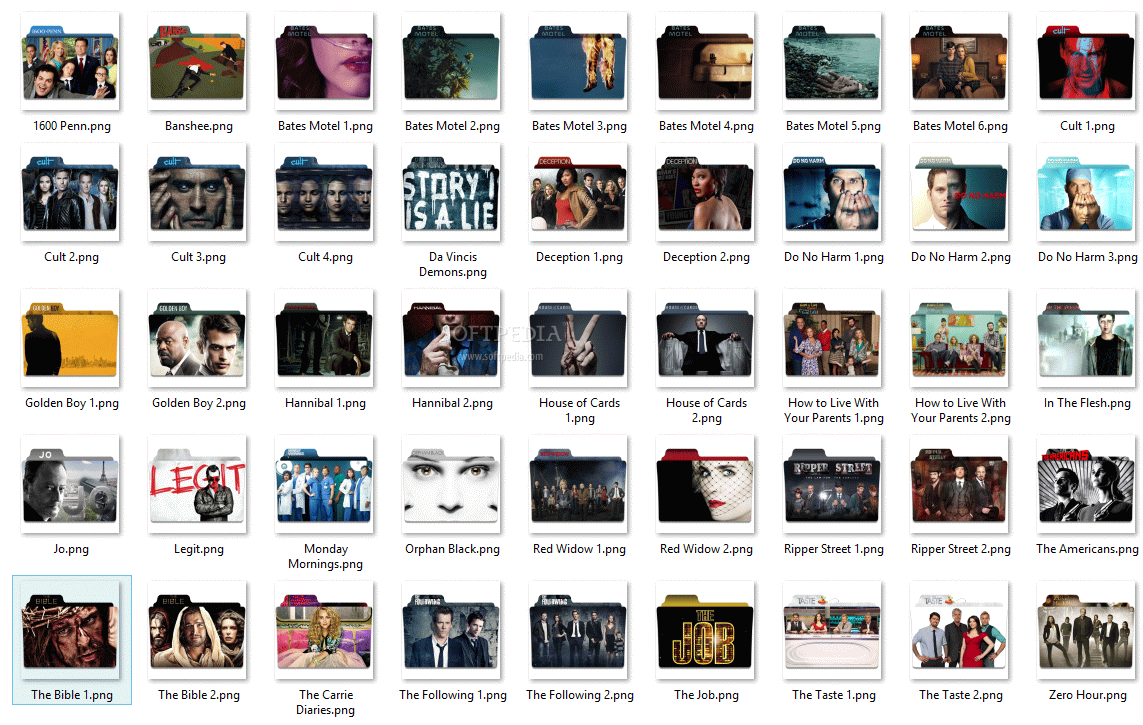Select The Taste 2 icon

tap(959, 630)
